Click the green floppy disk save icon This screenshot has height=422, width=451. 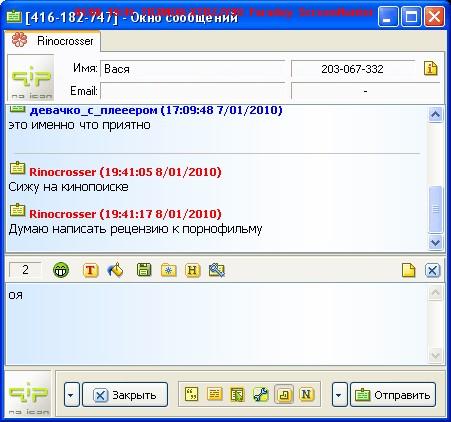pyautogui.click(x=144, y=270)
